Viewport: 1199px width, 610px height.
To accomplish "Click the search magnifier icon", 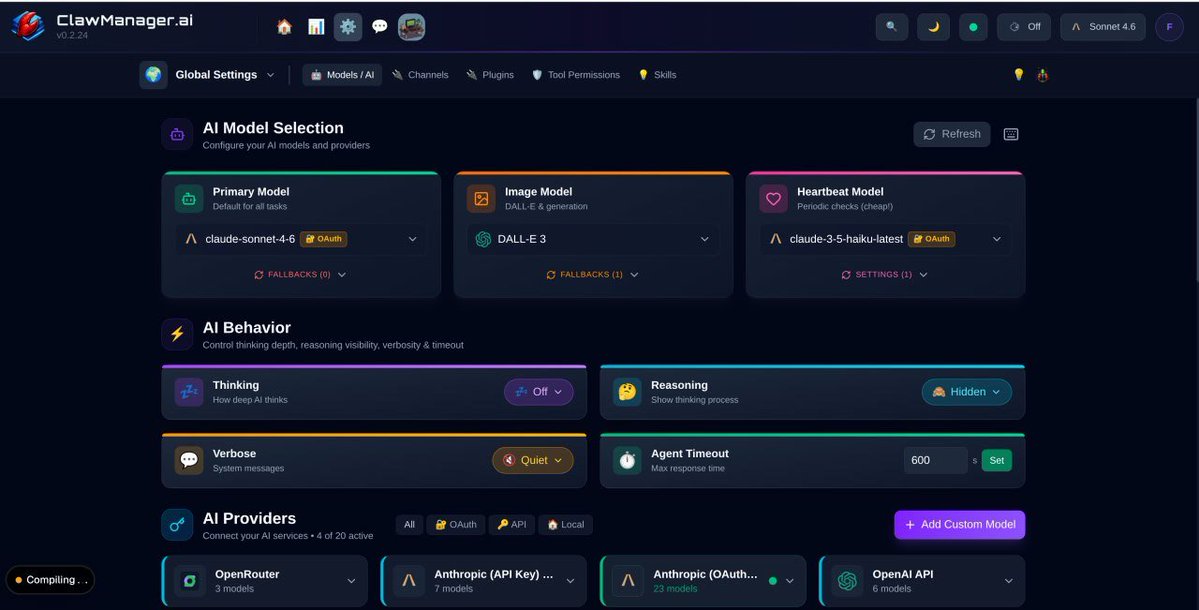I will coord(891,26).
